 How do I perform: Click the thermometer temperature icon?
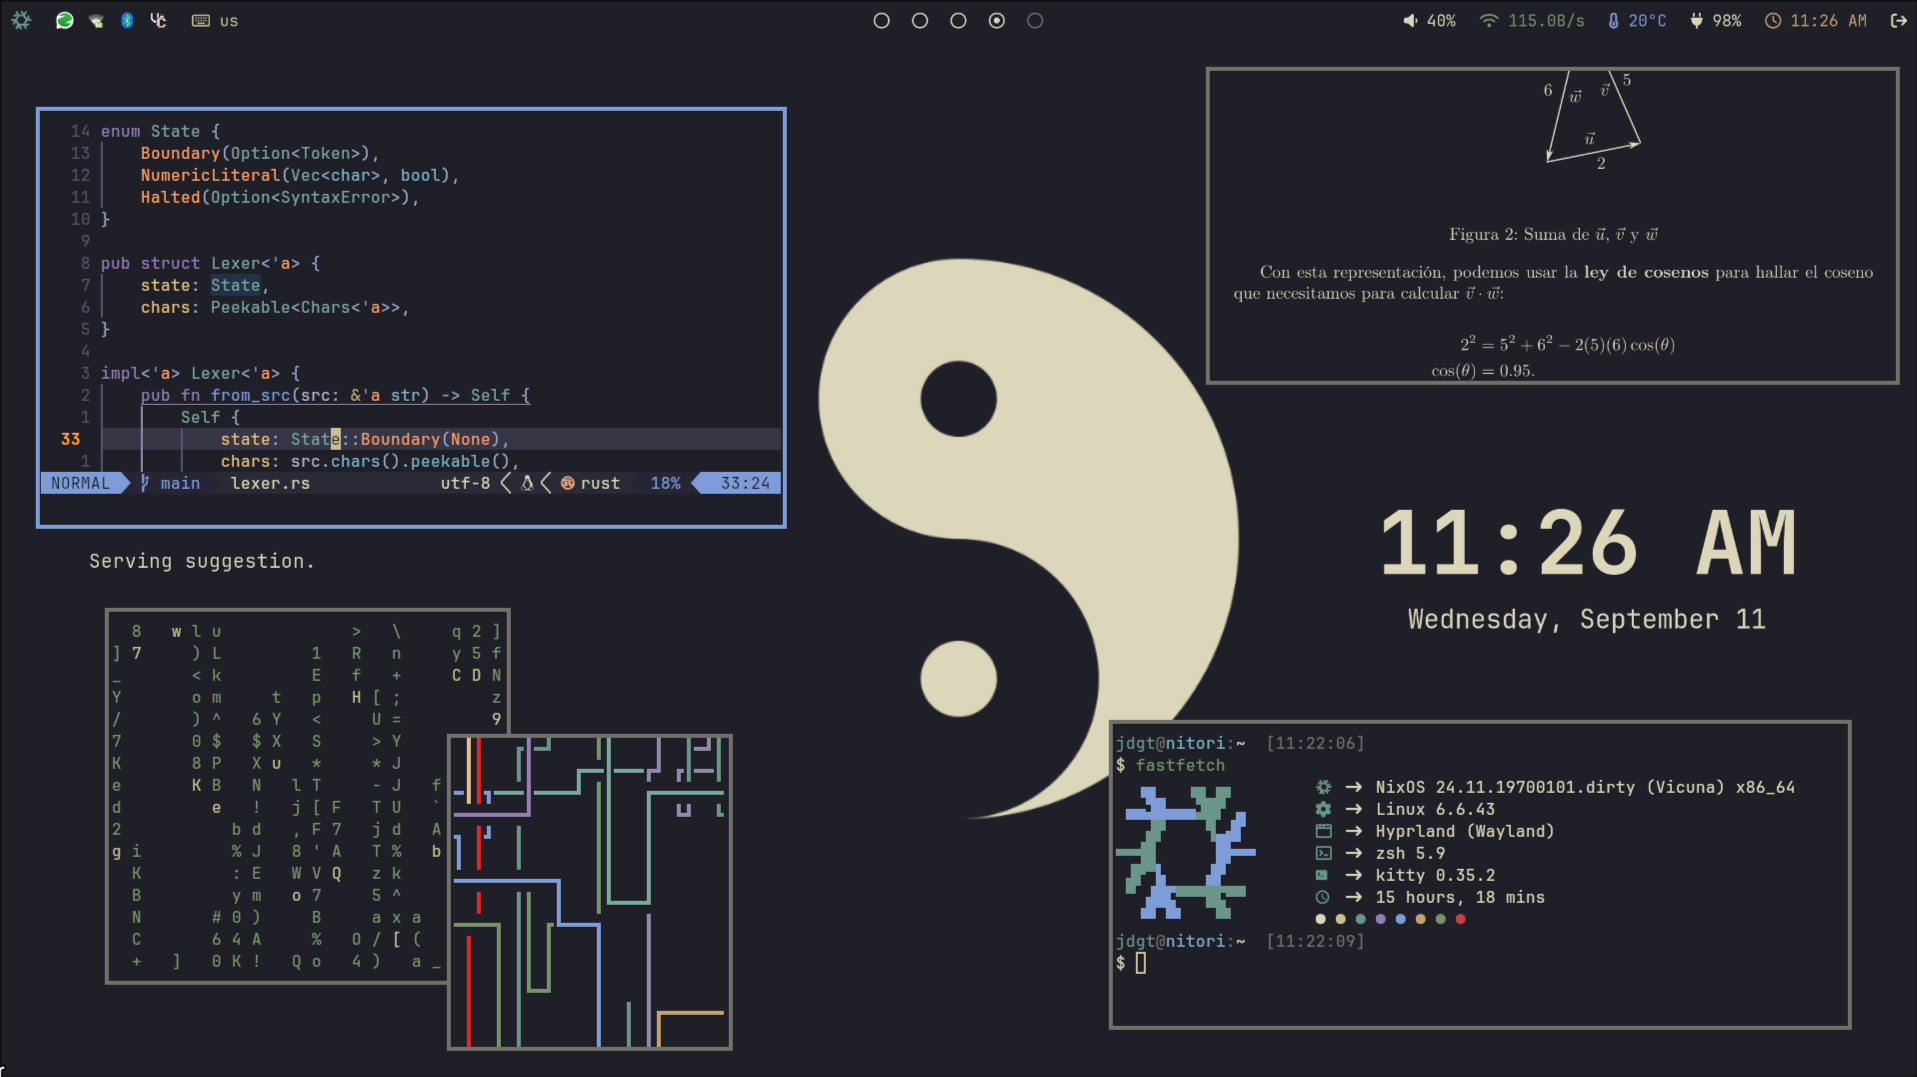click(1613, 20)
